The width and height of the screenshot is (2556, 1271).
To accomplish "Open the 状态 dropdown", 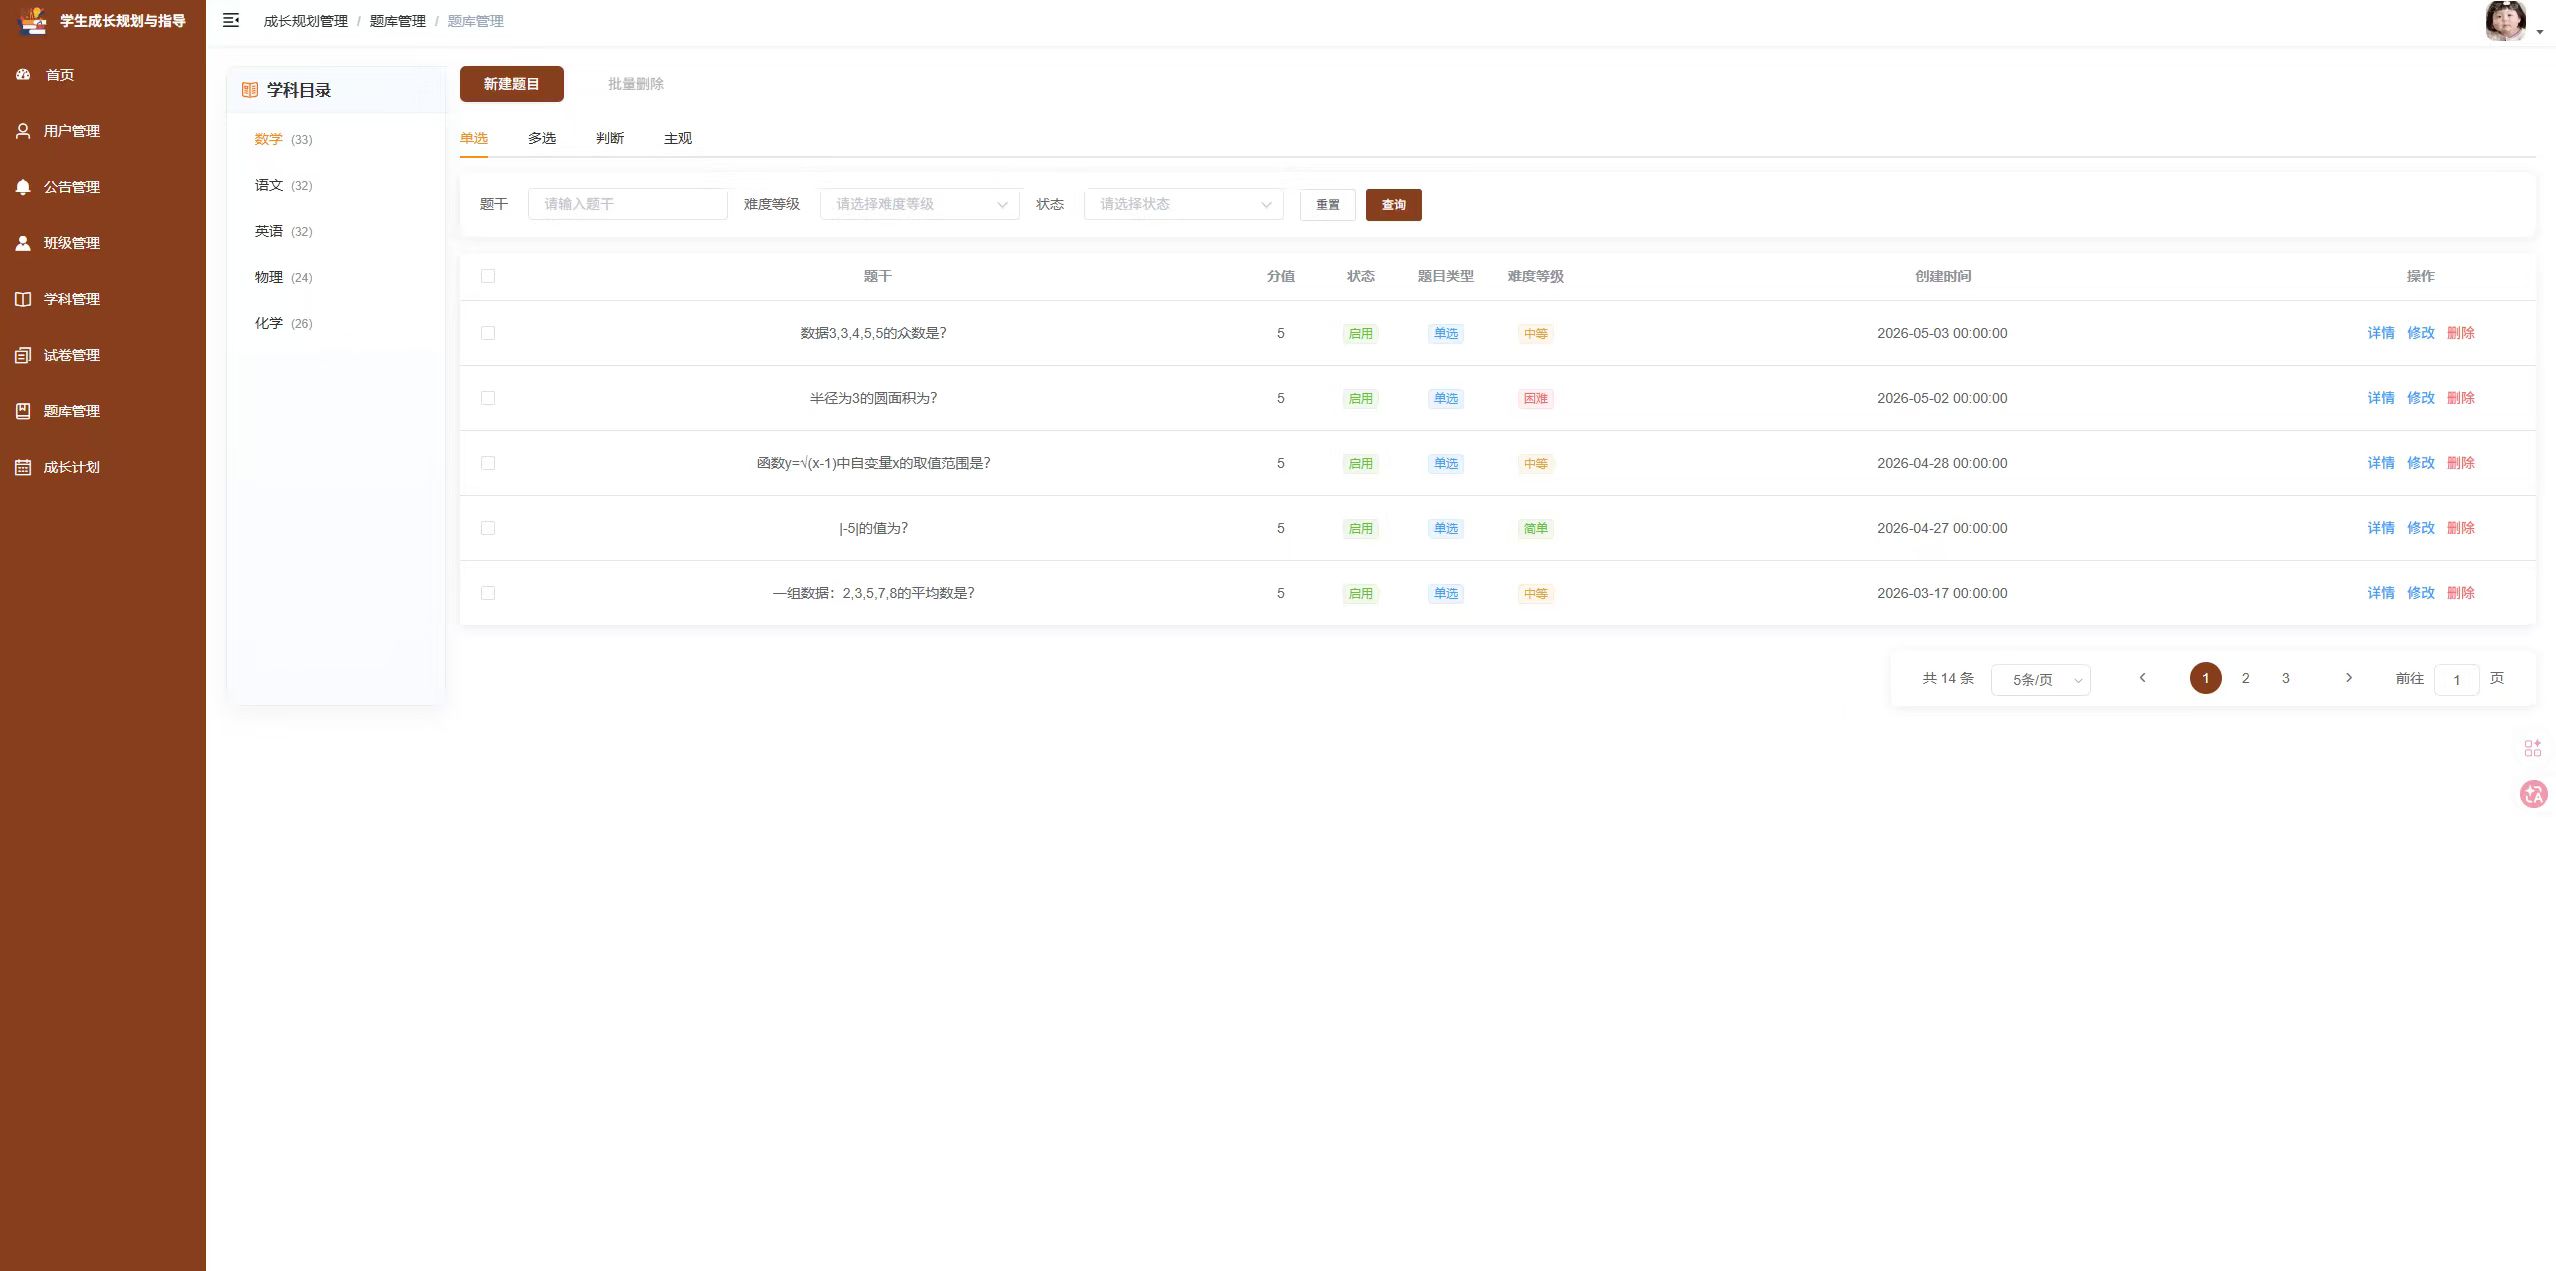I will coord(1184,204).
